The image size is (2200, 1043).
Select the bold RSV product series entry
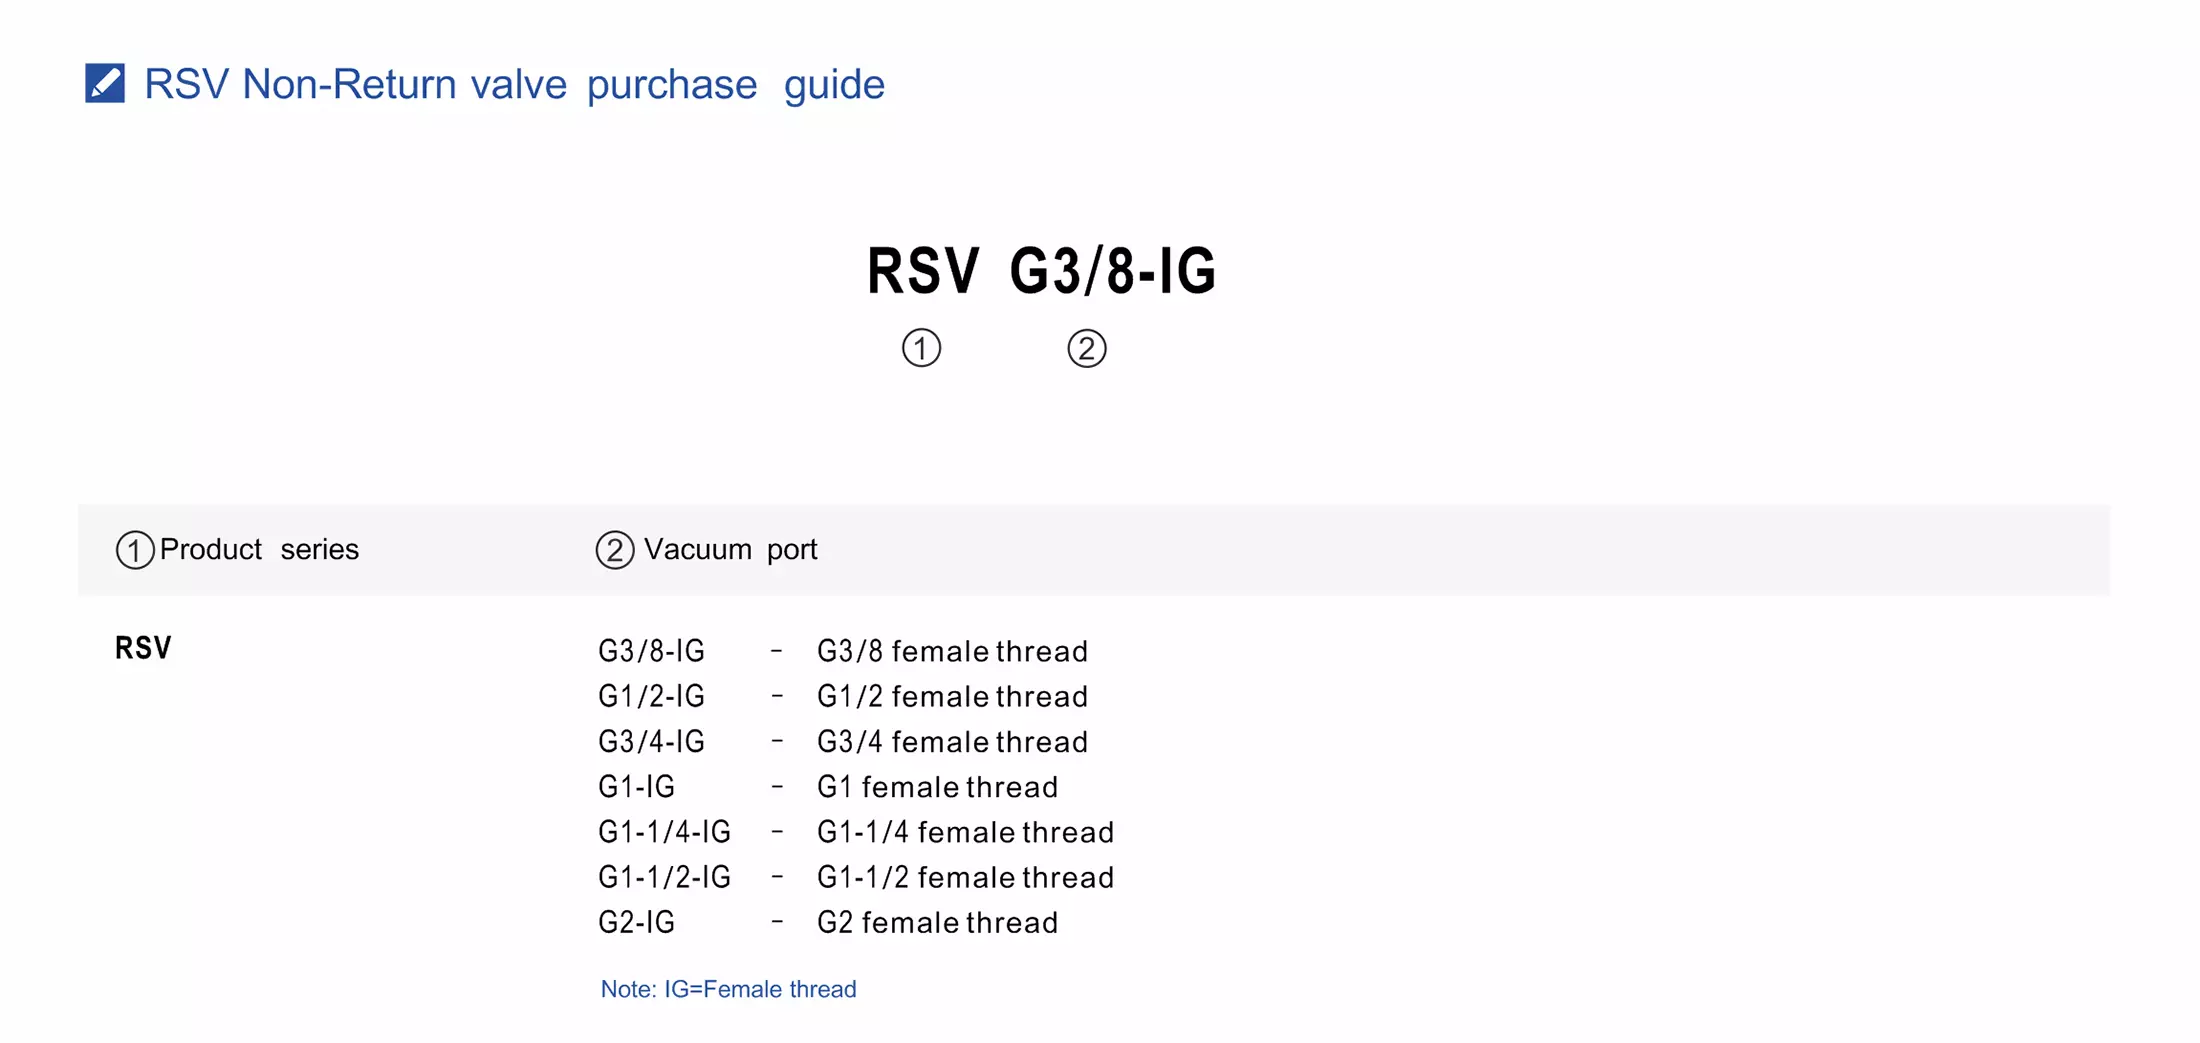pos(143,648)
